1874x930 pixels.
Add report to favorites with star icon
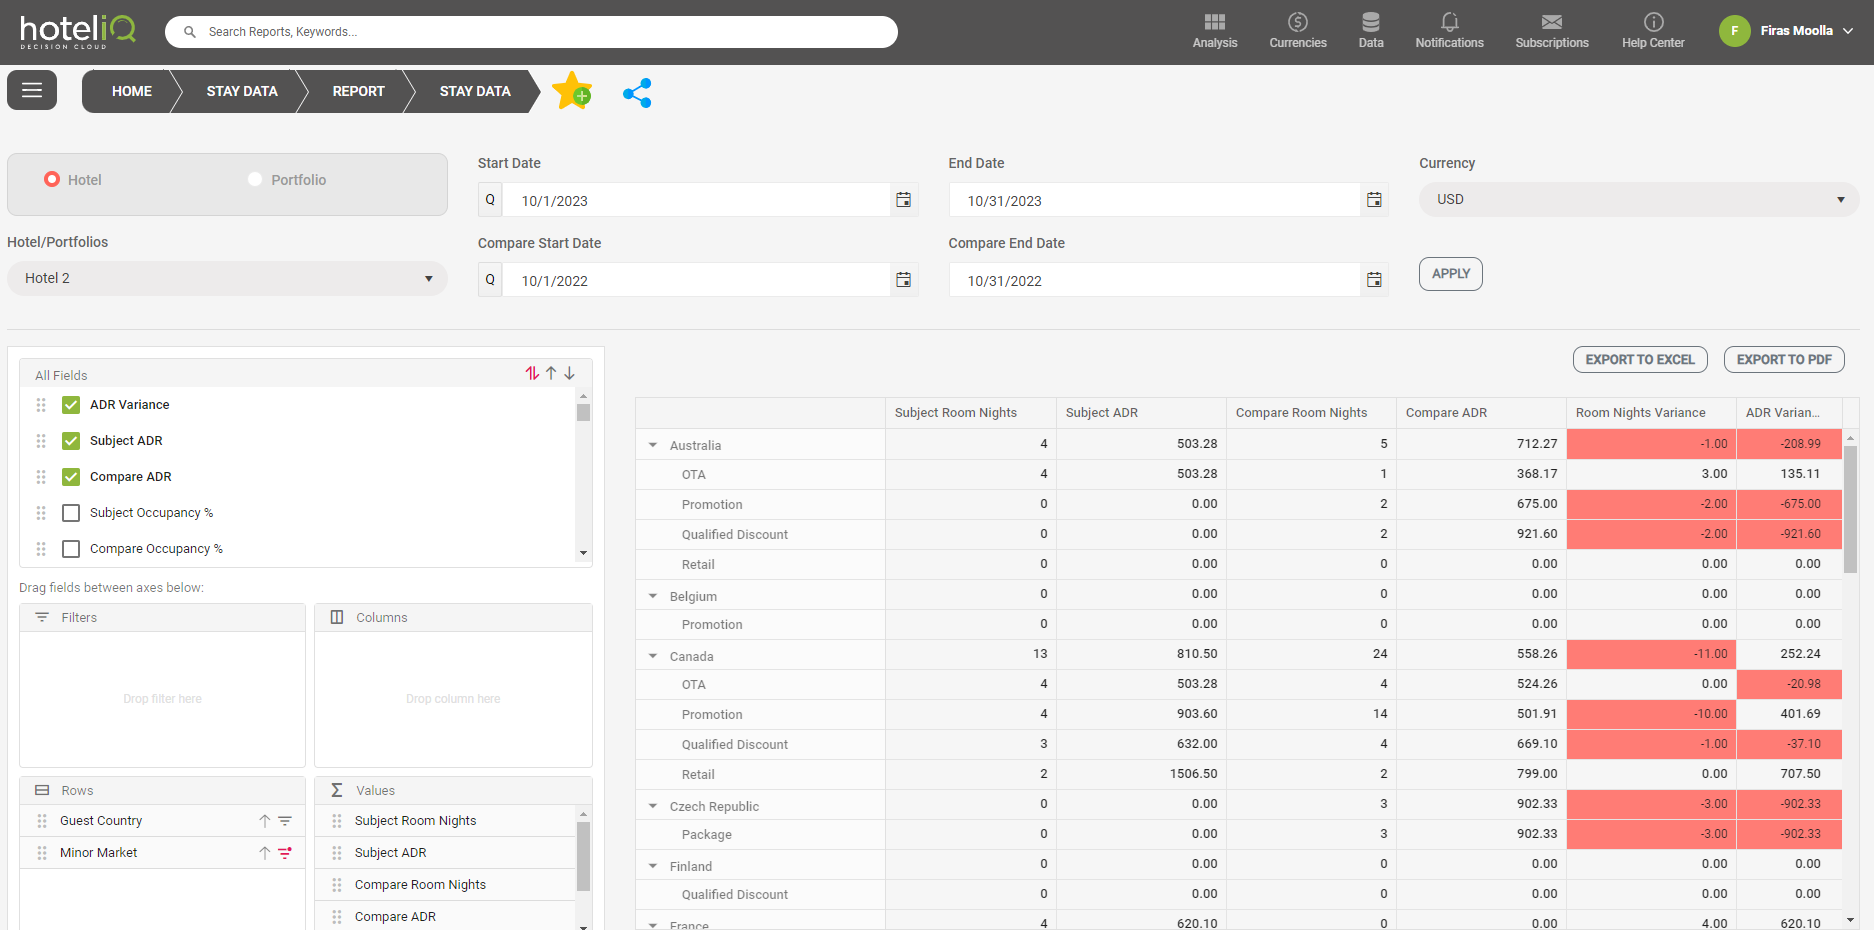coord(571,91)
